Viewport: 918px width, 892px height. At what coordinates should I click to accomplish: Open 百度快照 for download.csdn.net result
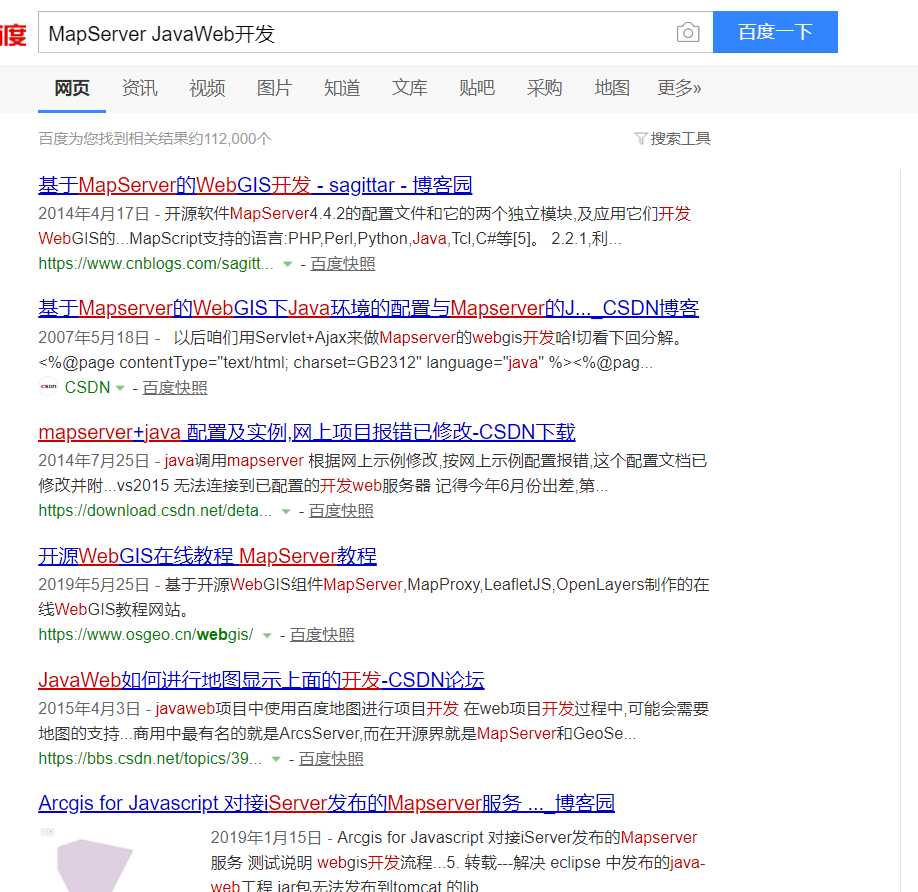click(x=341, y=510)
